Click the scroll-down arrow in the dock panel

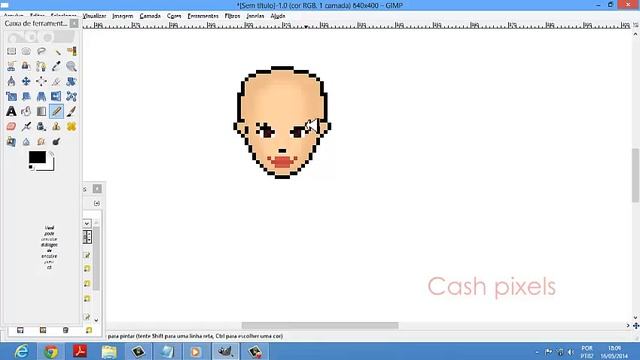point(96,320)
